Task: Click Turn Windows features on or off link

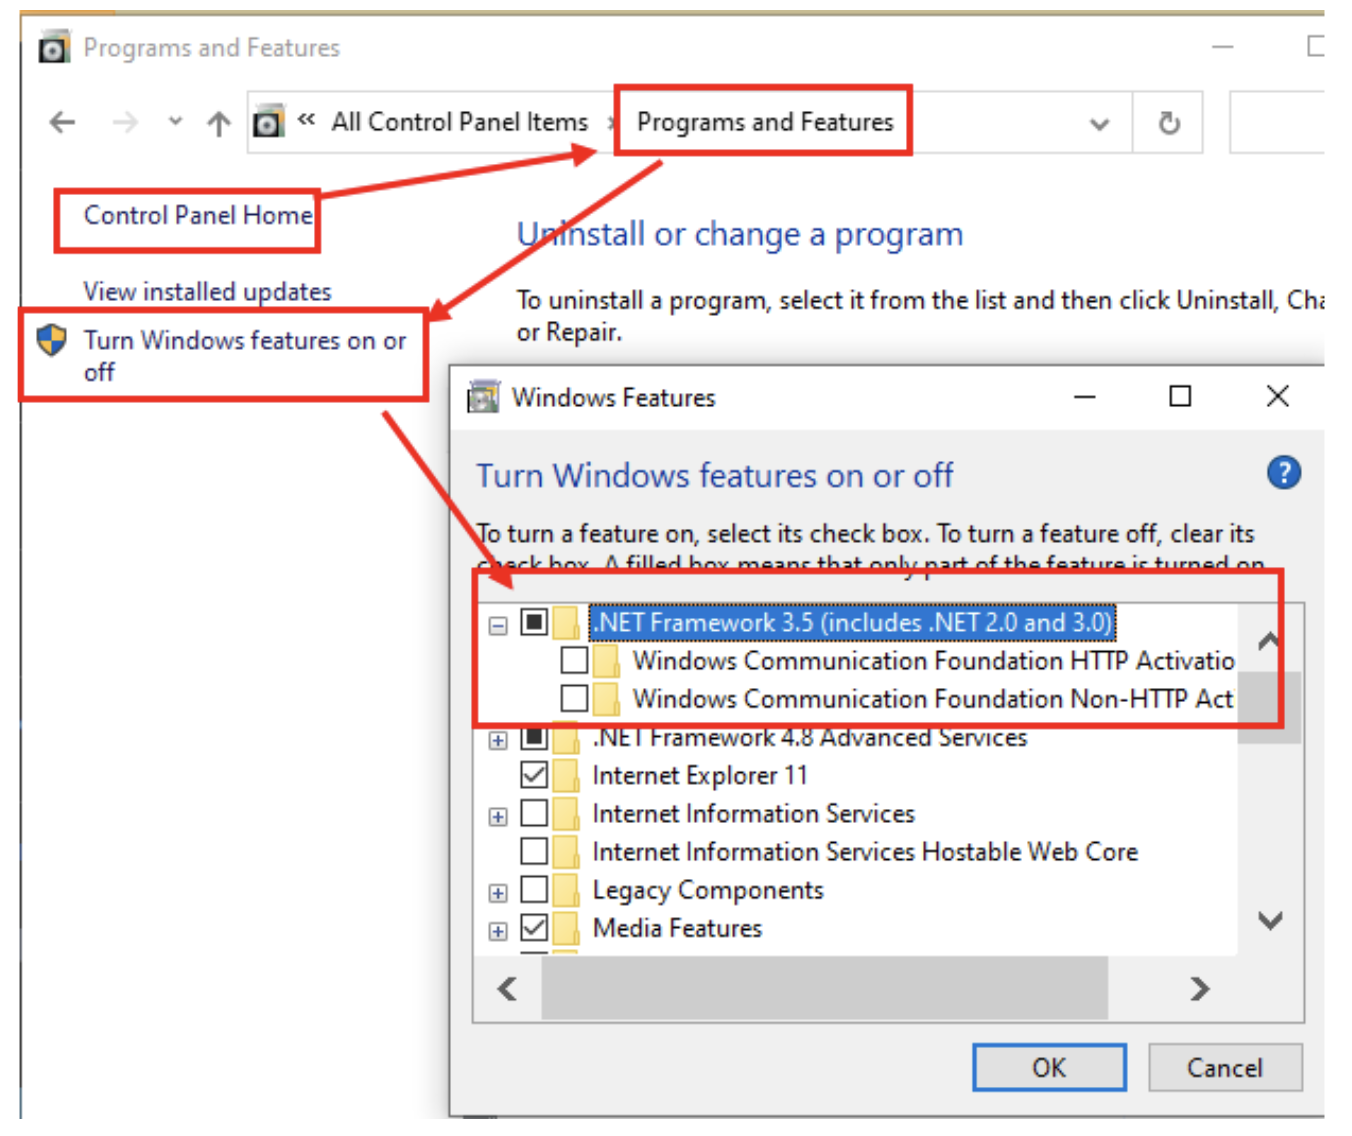Action: tap(245, 355)
